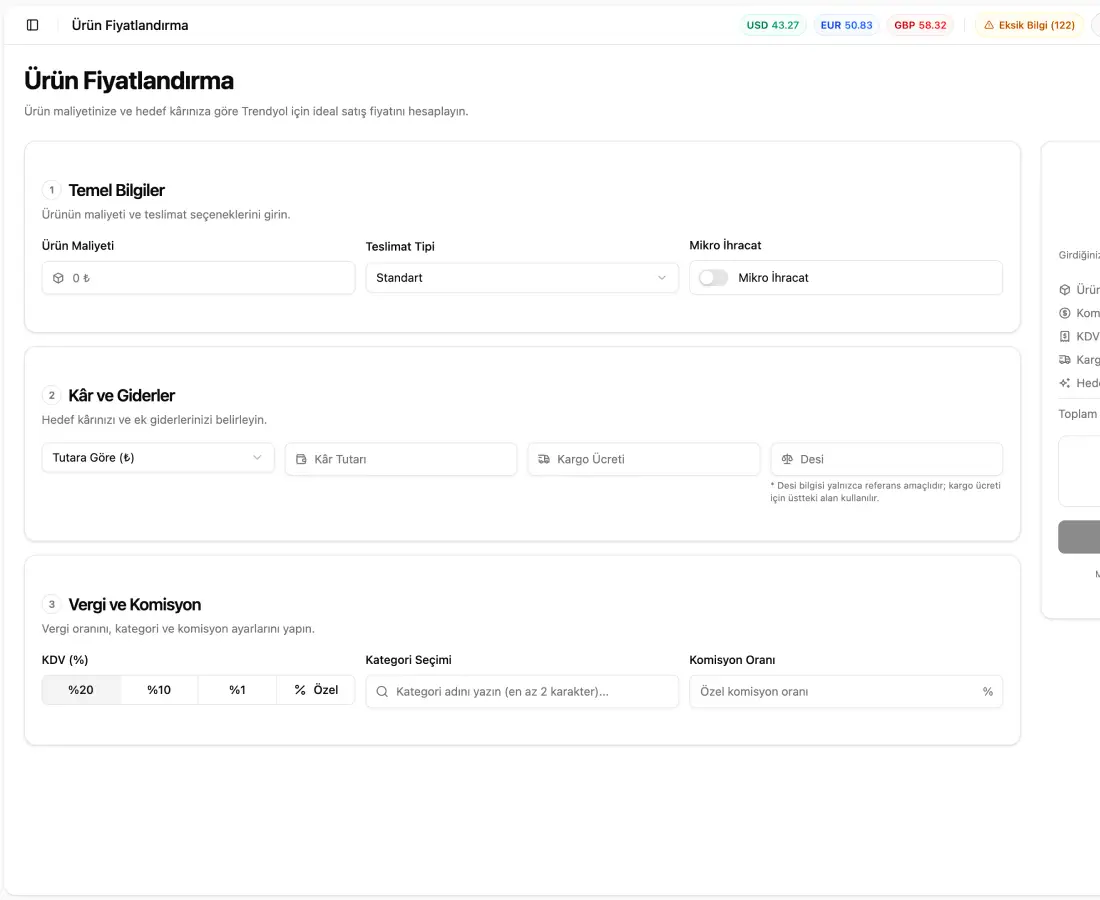
Task: Click the Desi reference note text
Action: [885, 492]
